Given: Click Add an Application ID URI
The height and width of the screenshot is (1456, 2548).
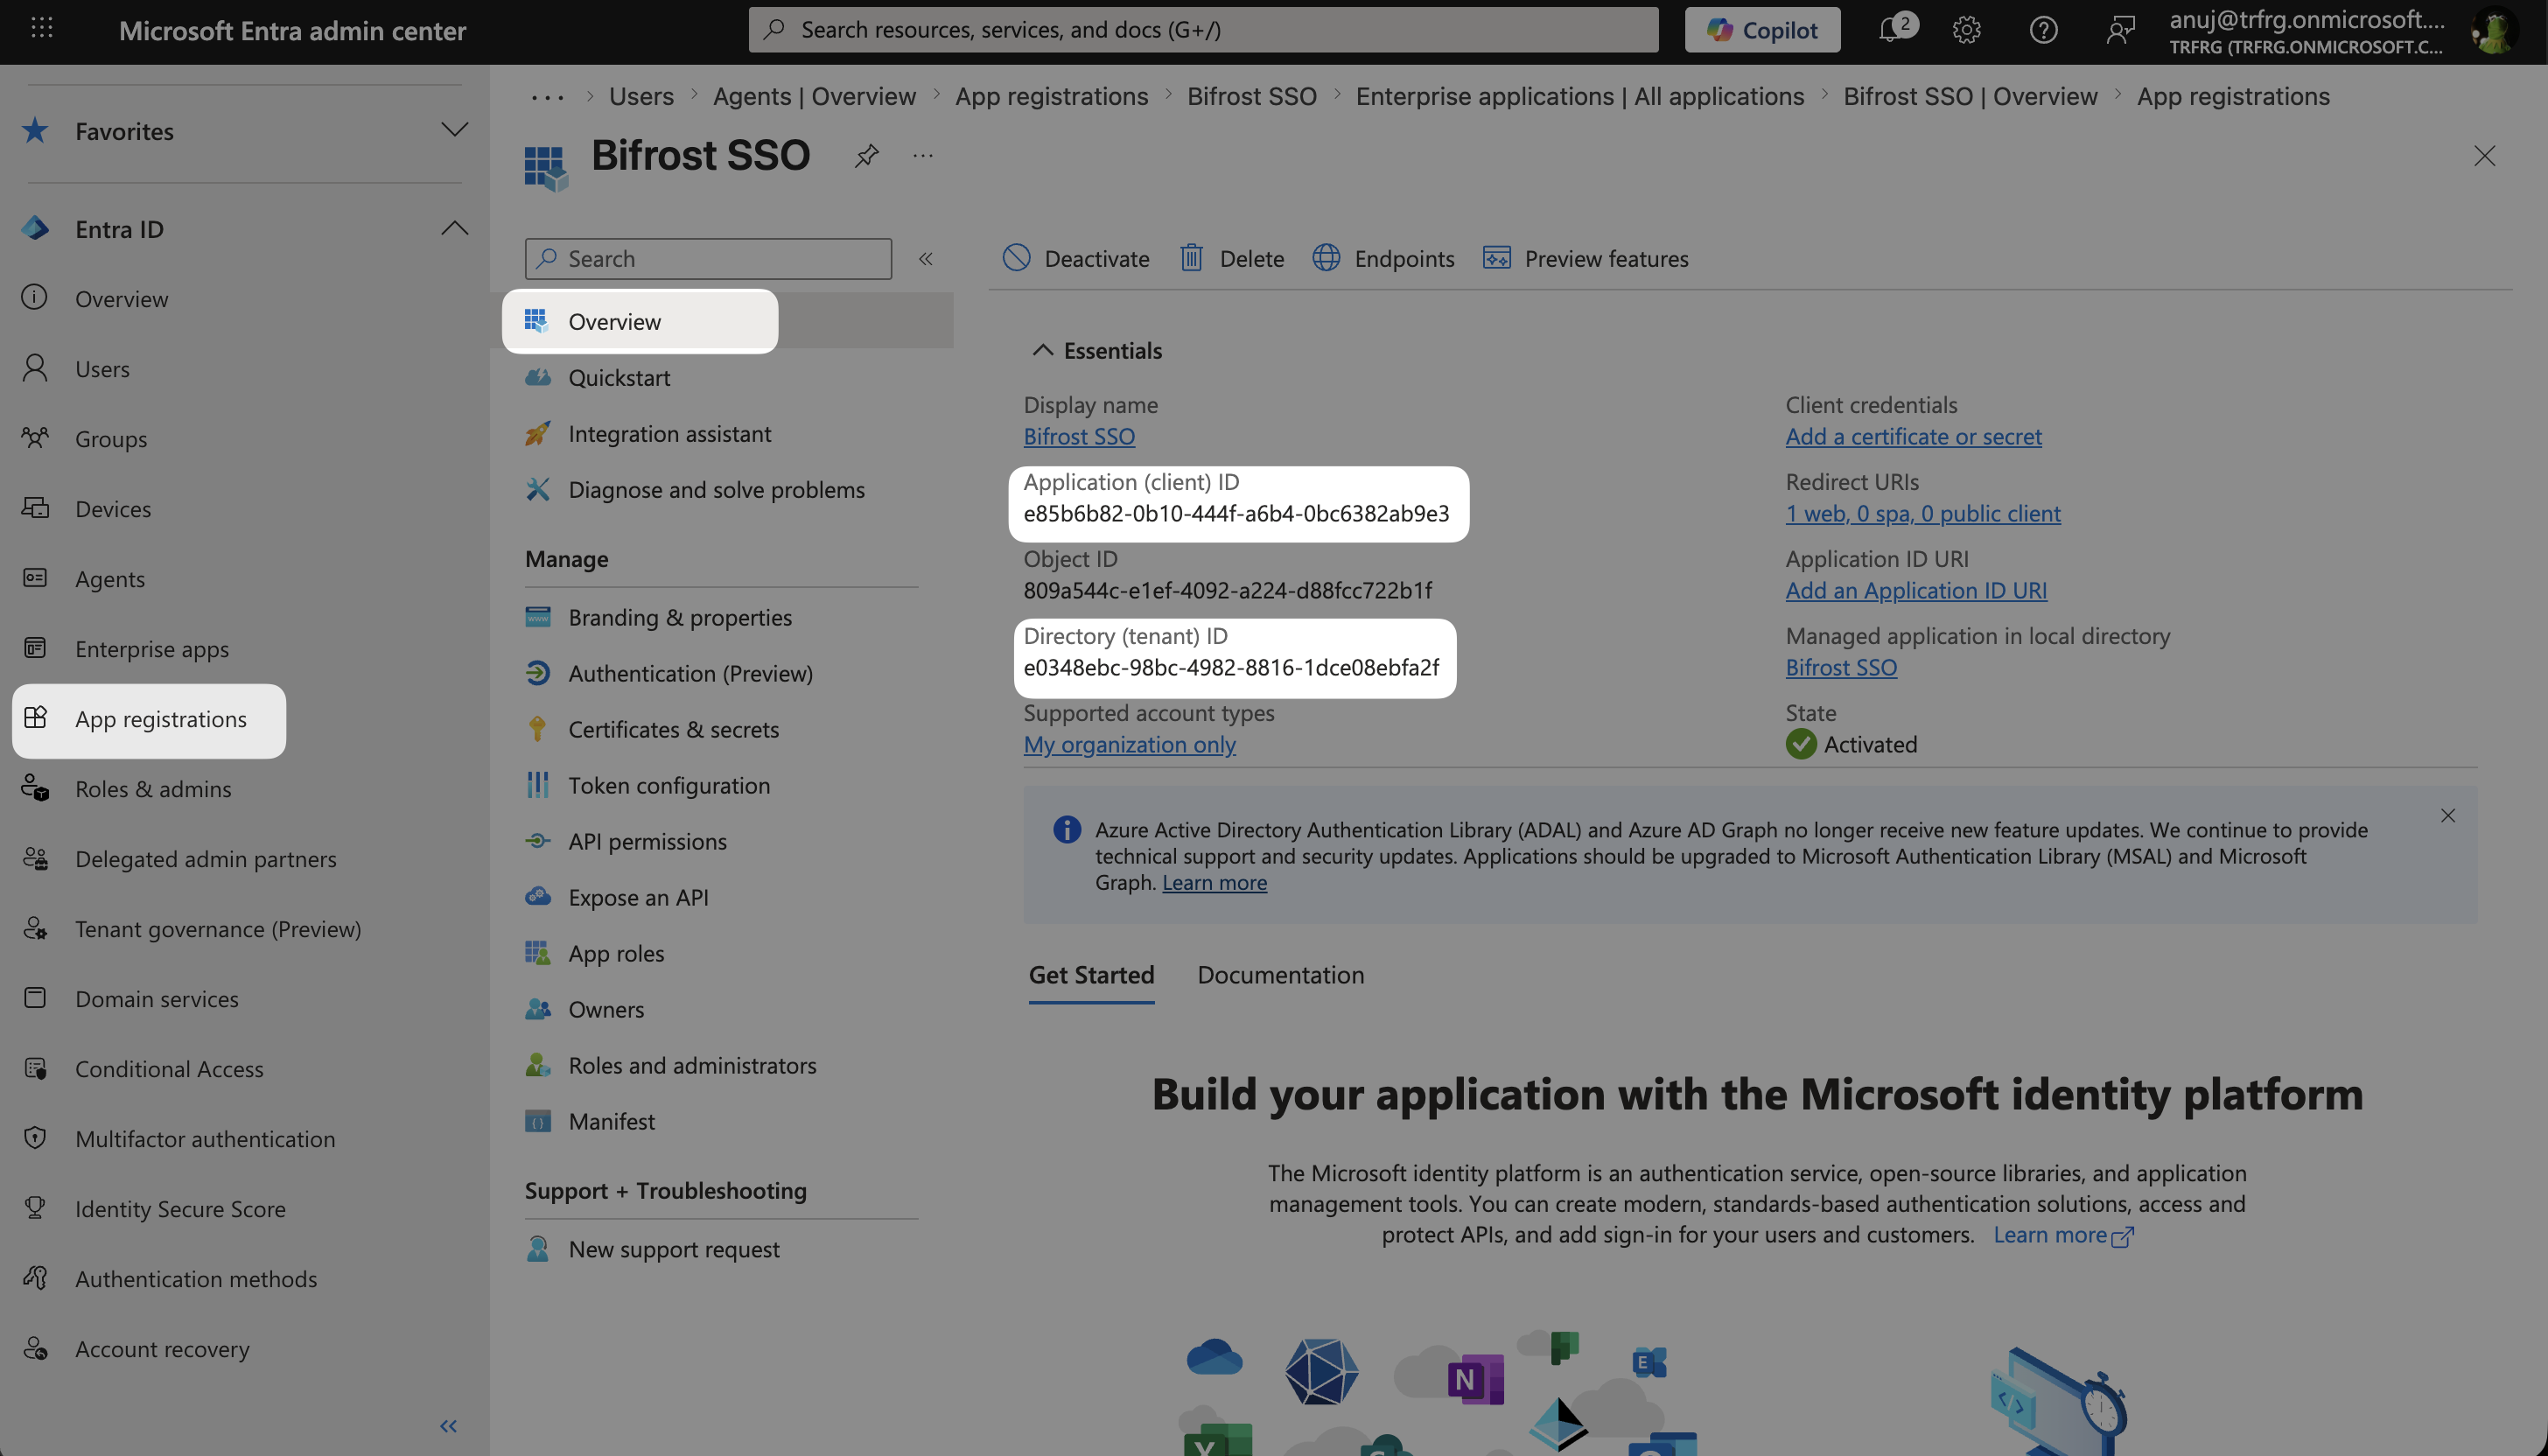Looking at the screenshot, I should [1916, 591].
